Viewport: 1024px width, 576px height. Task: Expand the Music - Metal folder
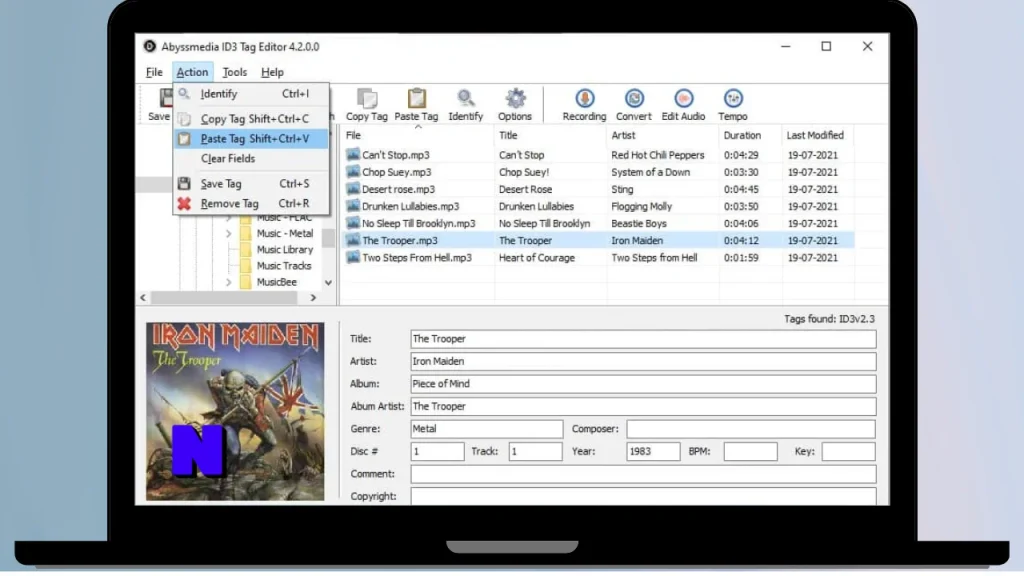(229, 234)
